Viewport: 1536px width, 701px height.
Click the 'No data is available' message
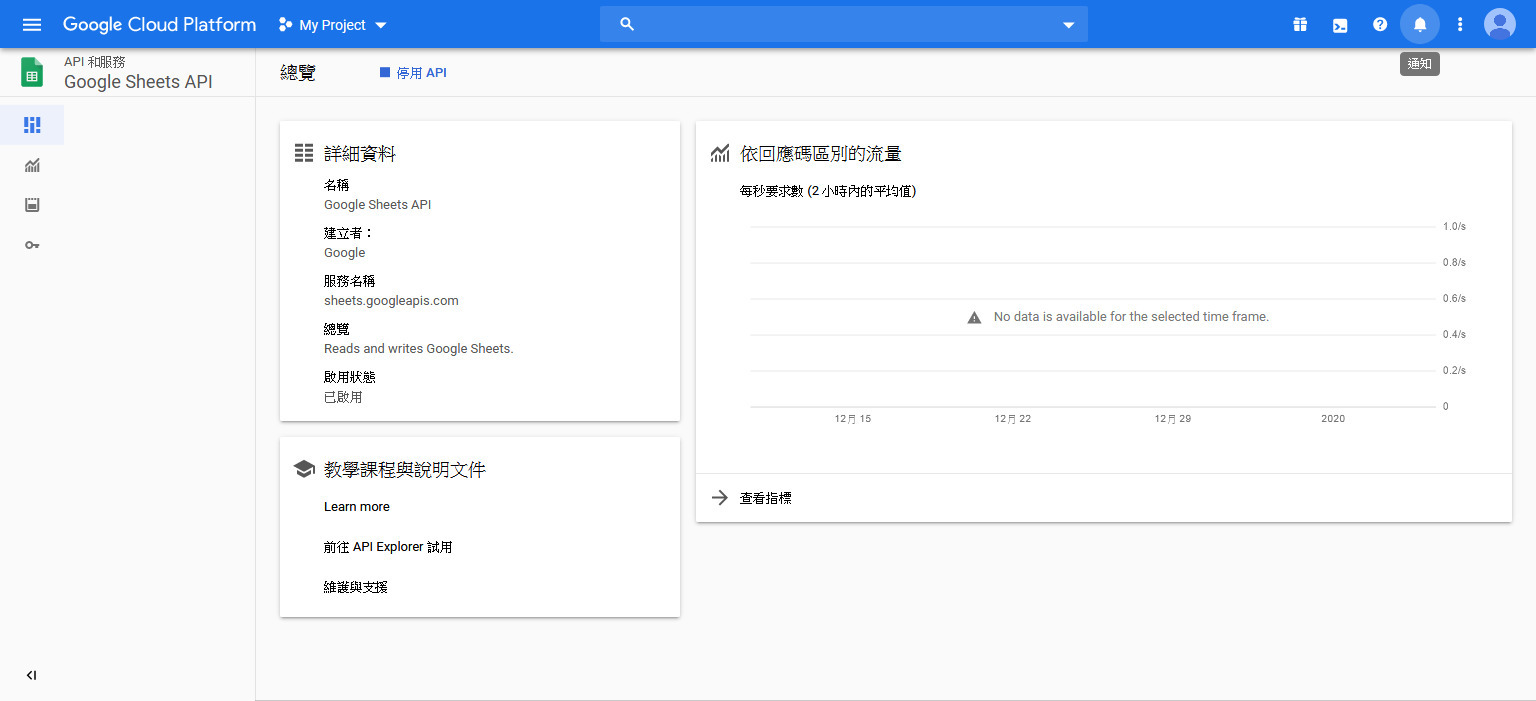pyautogui.click(x=1131, y=317)
